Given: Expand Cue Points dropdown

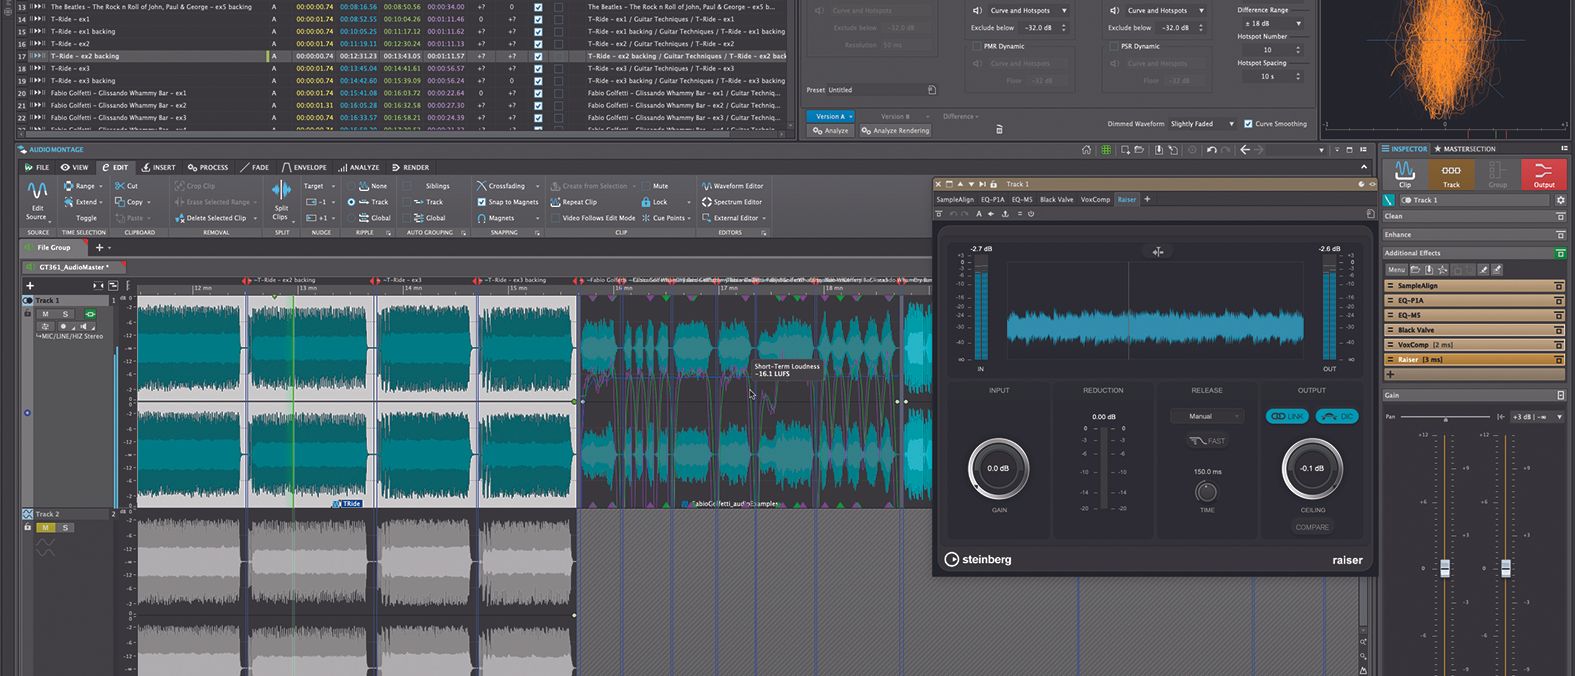Looking at the screenshot, I should coord(689,218).
